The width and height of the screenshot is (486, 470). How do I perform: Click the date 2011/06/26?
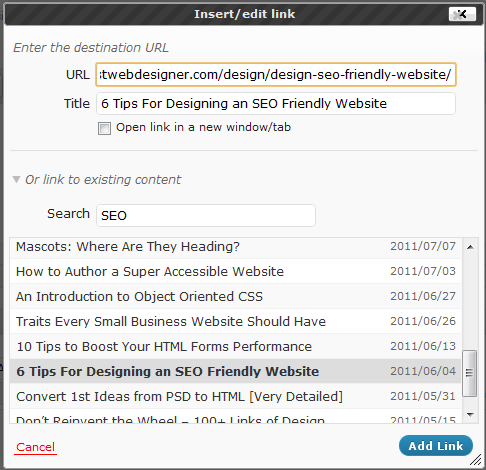[423, 321]
